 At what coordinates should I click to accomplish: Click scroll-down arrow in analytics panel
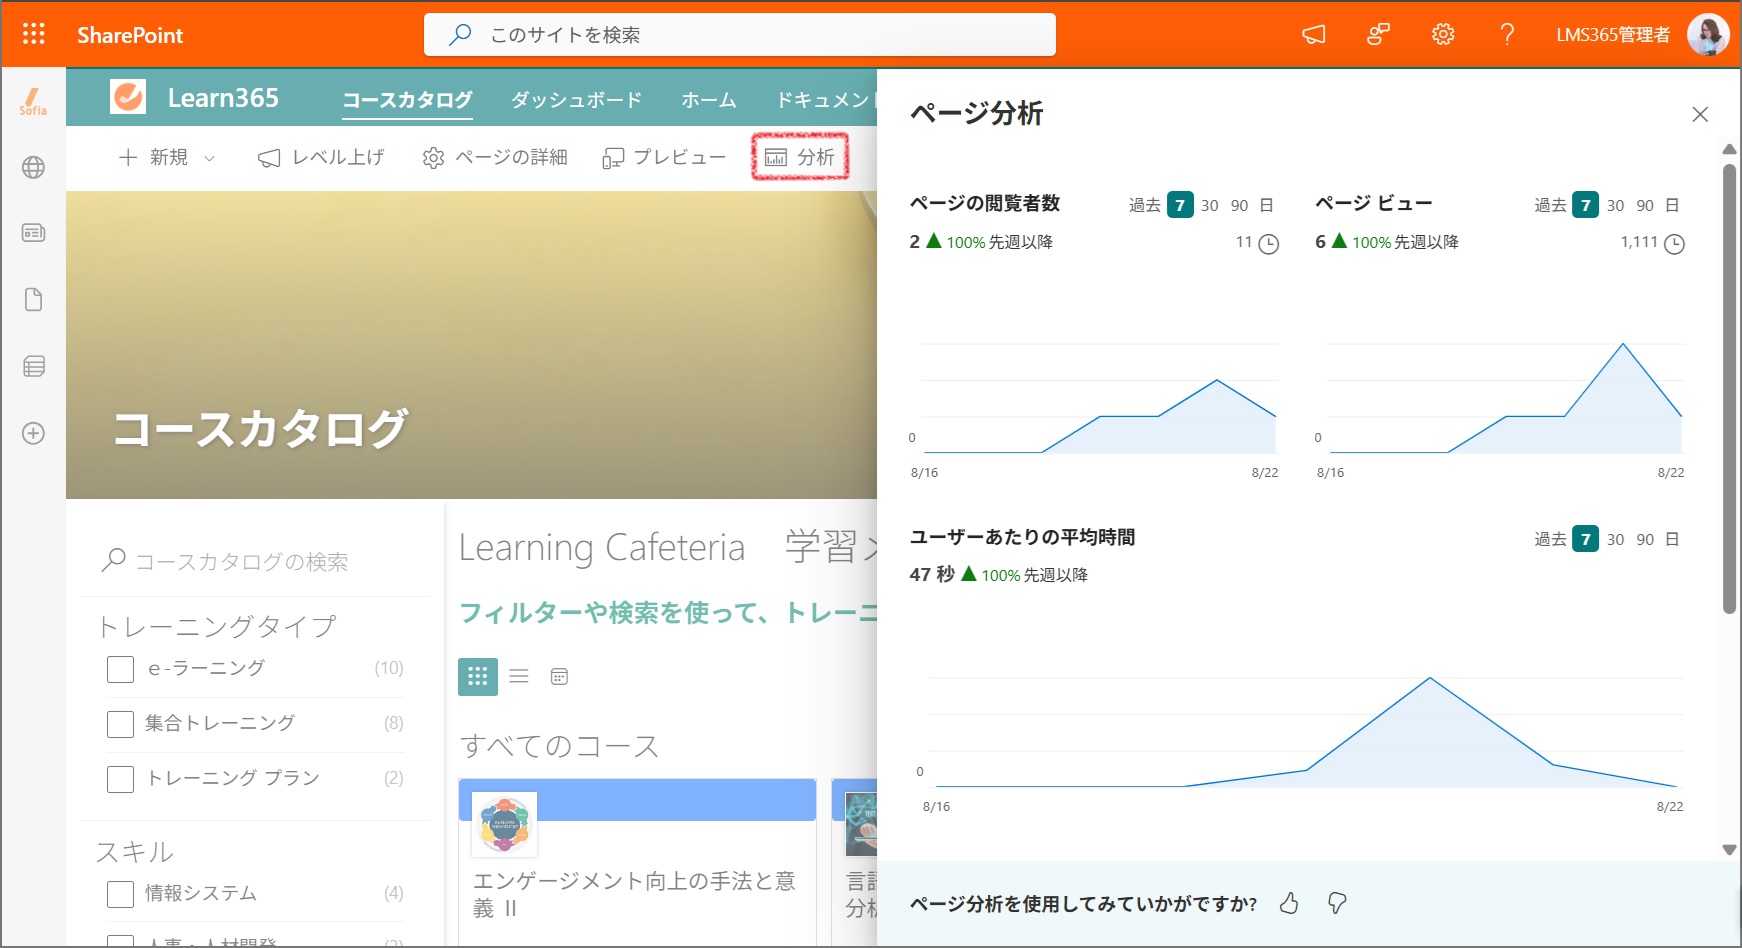[1730, 849]
